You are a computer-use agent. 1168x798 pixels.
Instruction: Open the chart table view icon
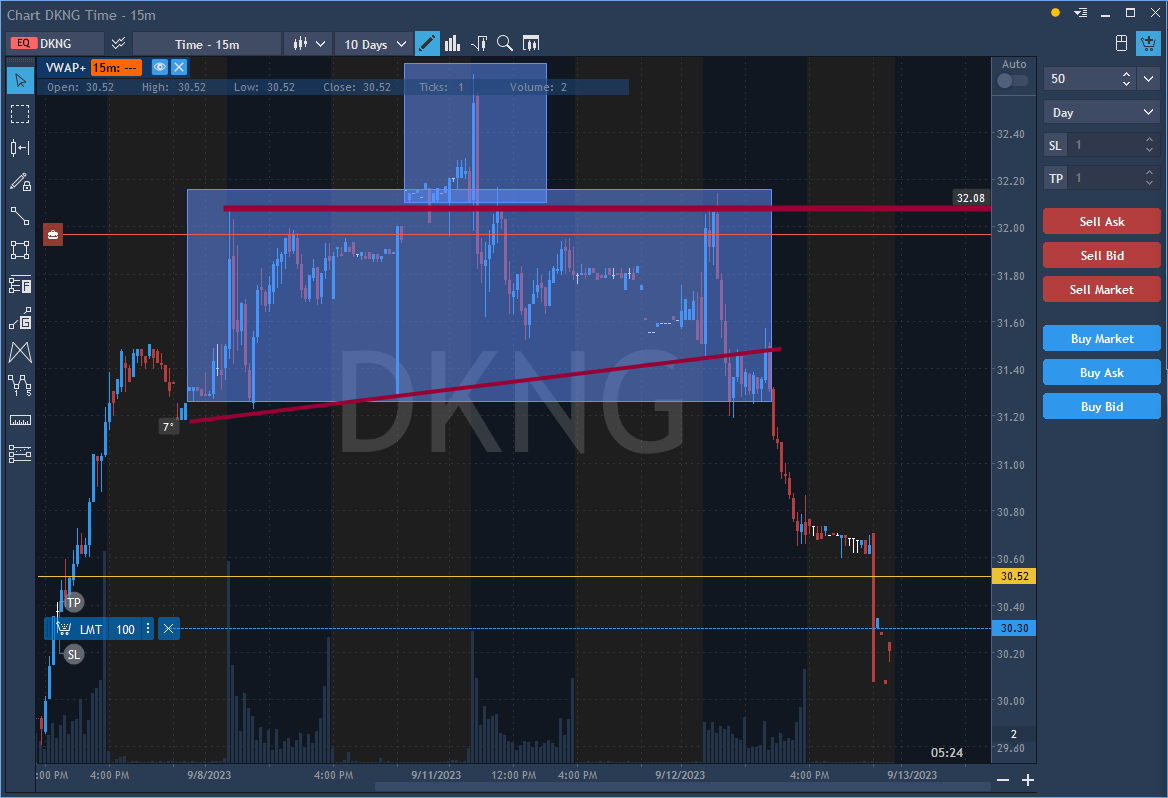tap(531, 43)
